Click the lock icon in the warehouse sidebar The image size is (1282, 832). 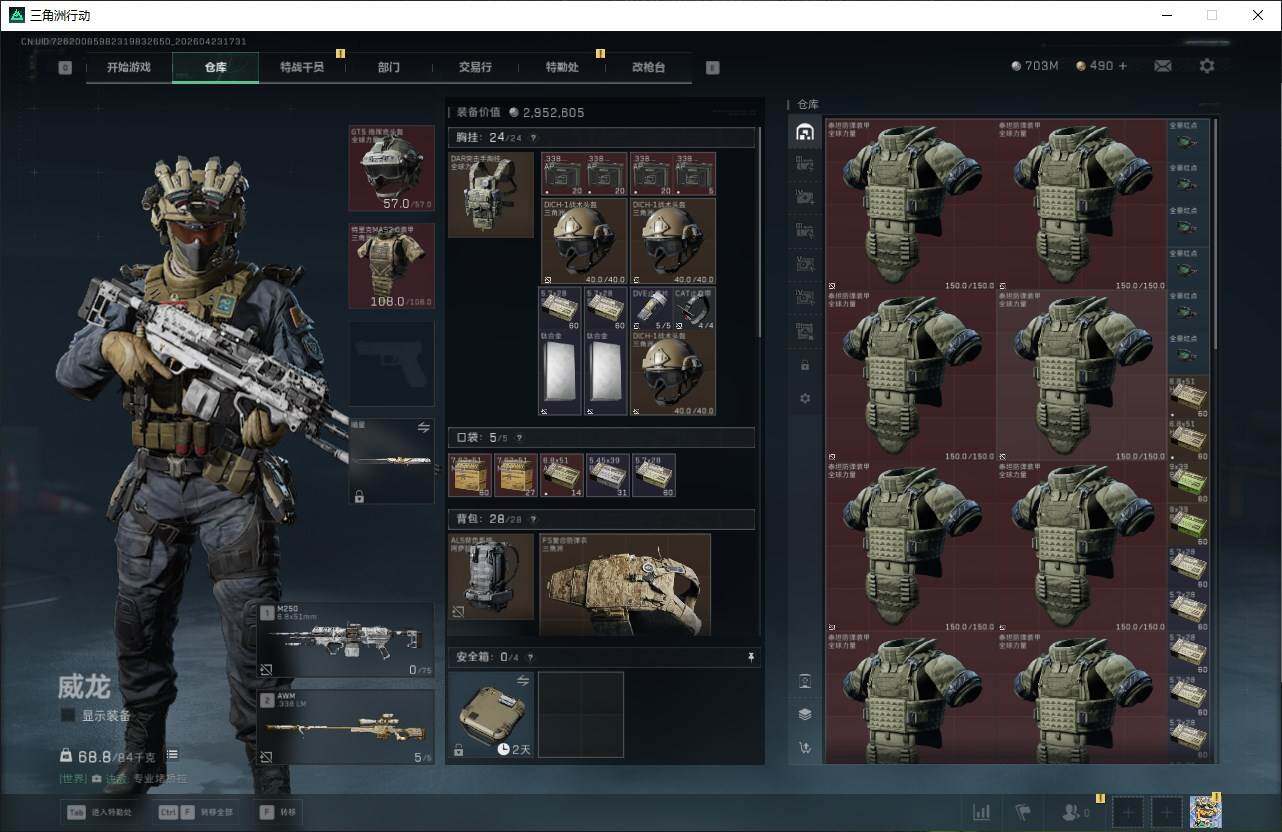805,366
